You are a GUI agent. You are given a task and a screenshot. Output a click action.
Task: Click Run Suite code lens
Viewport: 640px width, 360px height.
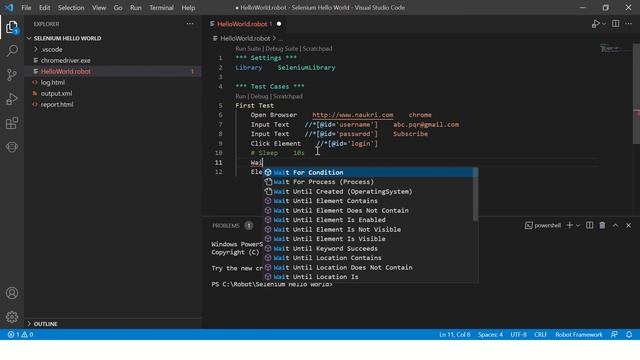[x=248, y=49]
